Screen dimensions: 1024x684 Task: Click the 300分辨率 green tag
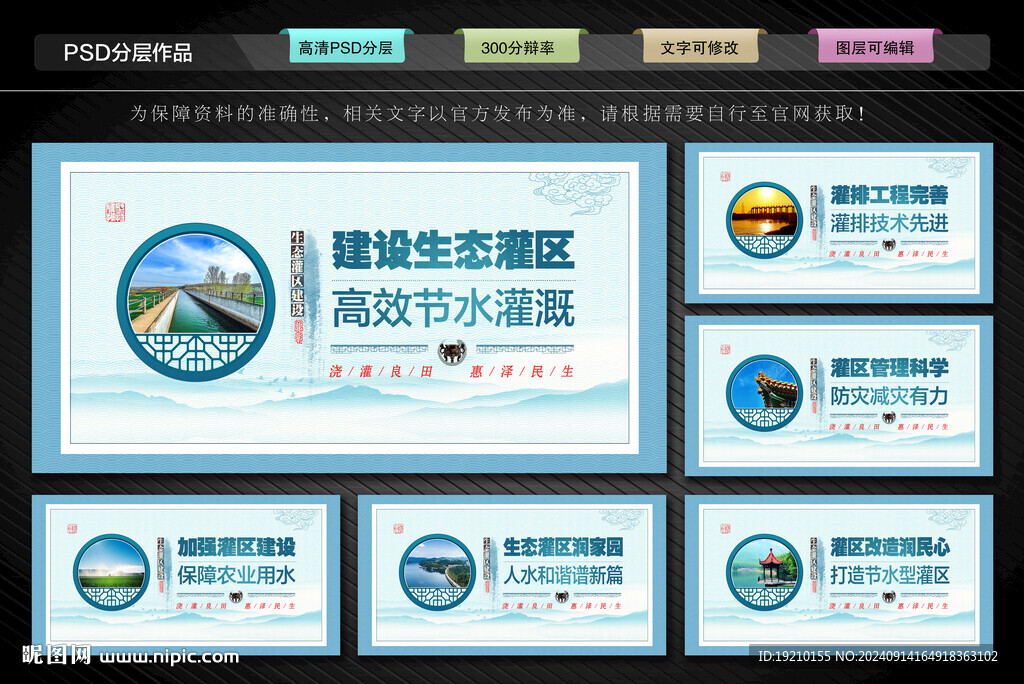coord(517,48)
